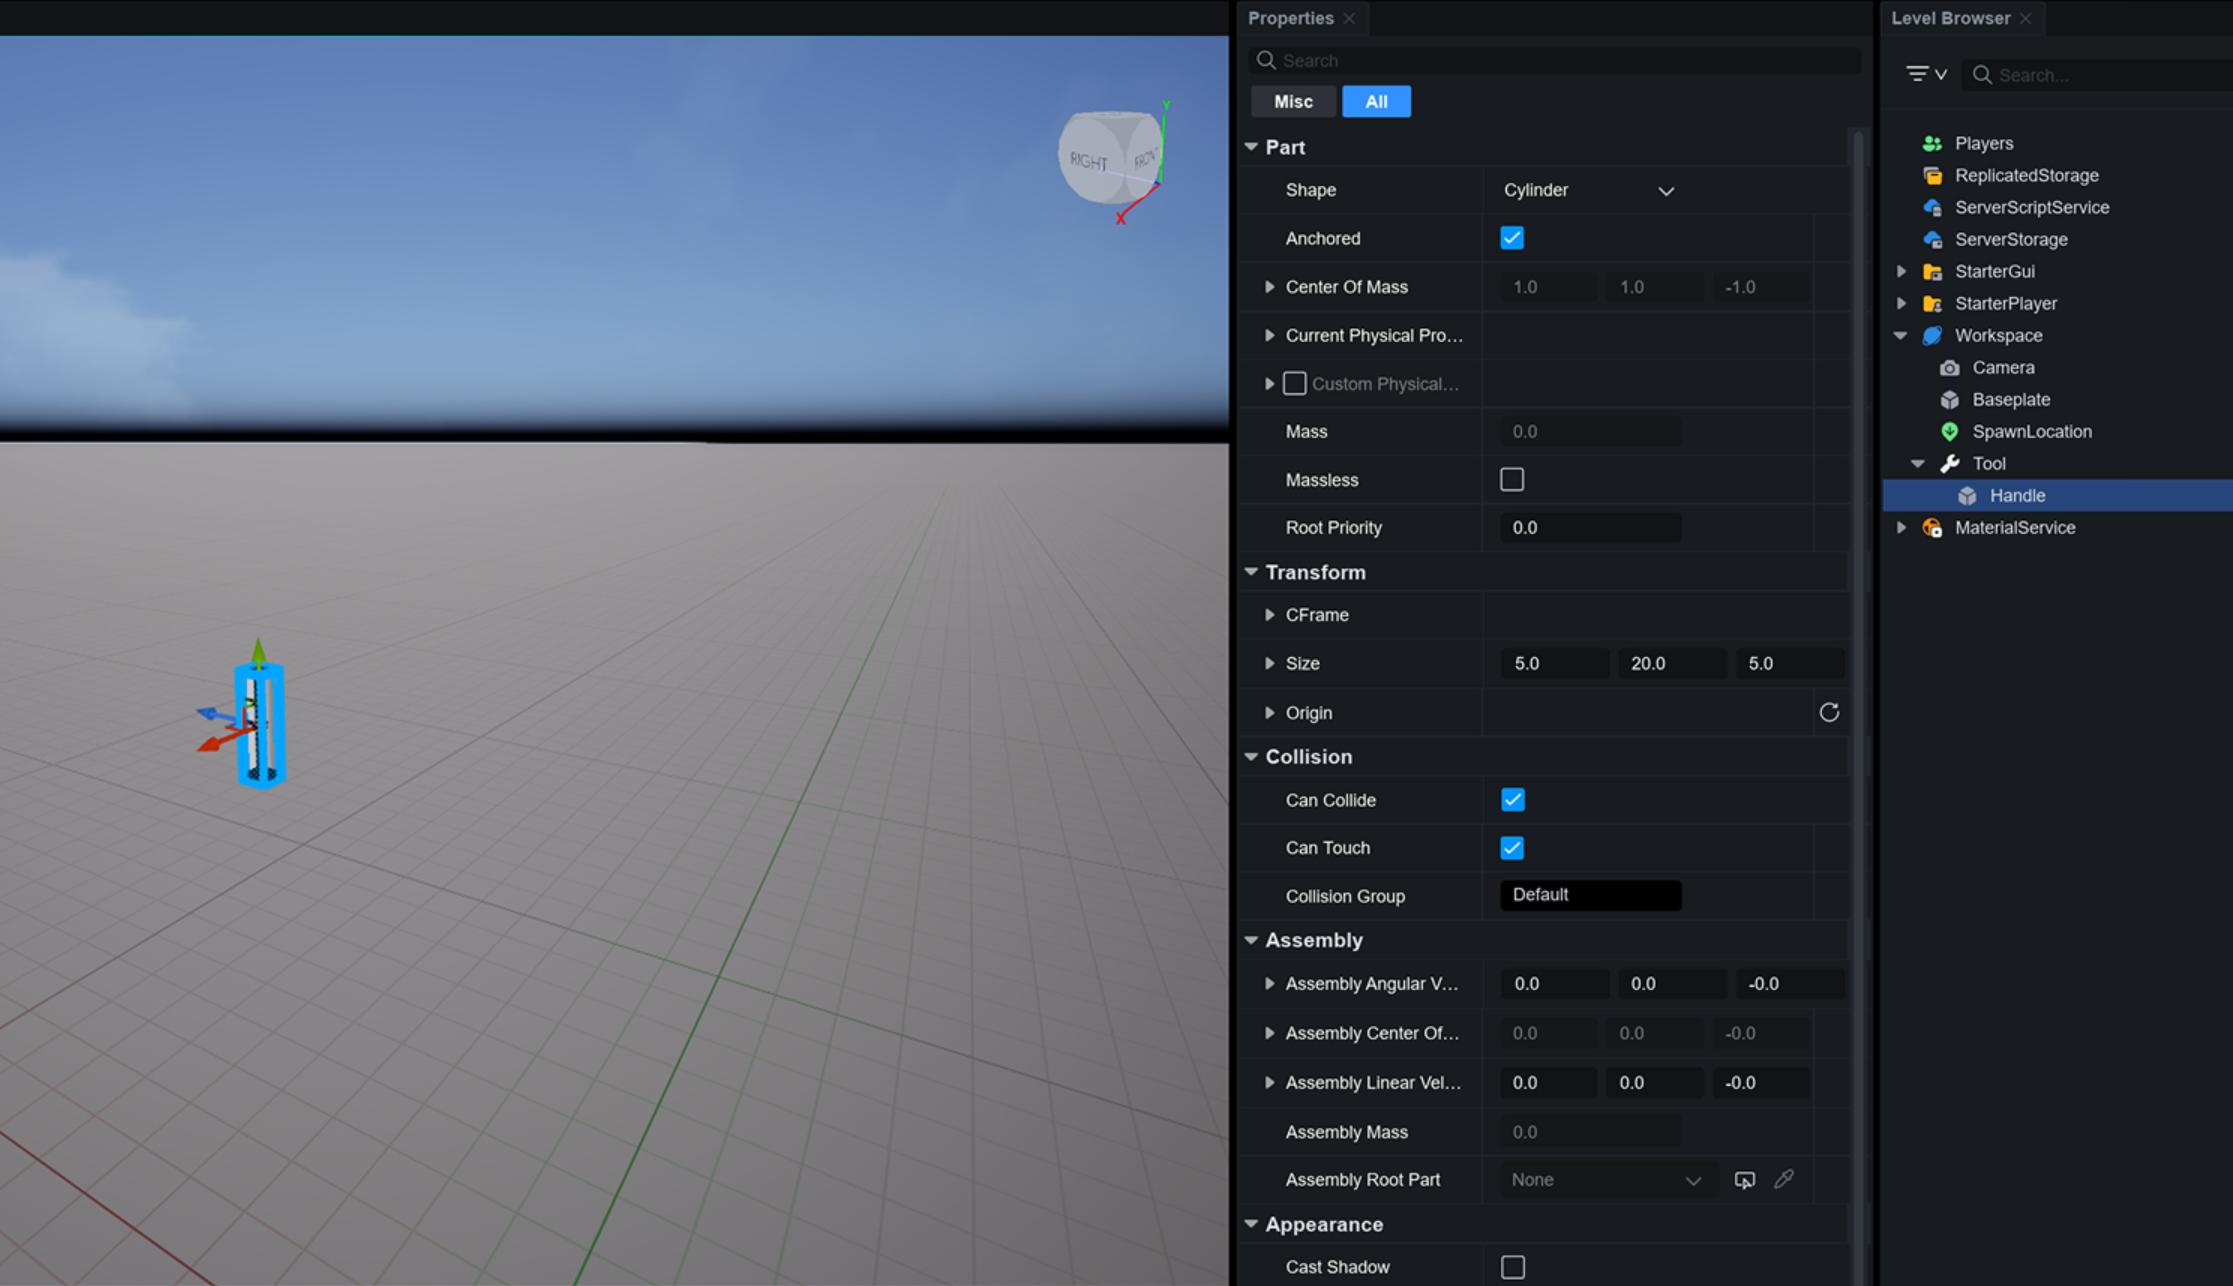Switch to the Misc filter tab
The width and height of the screenshot is (2233, 1286).
tap(1292, 101)
